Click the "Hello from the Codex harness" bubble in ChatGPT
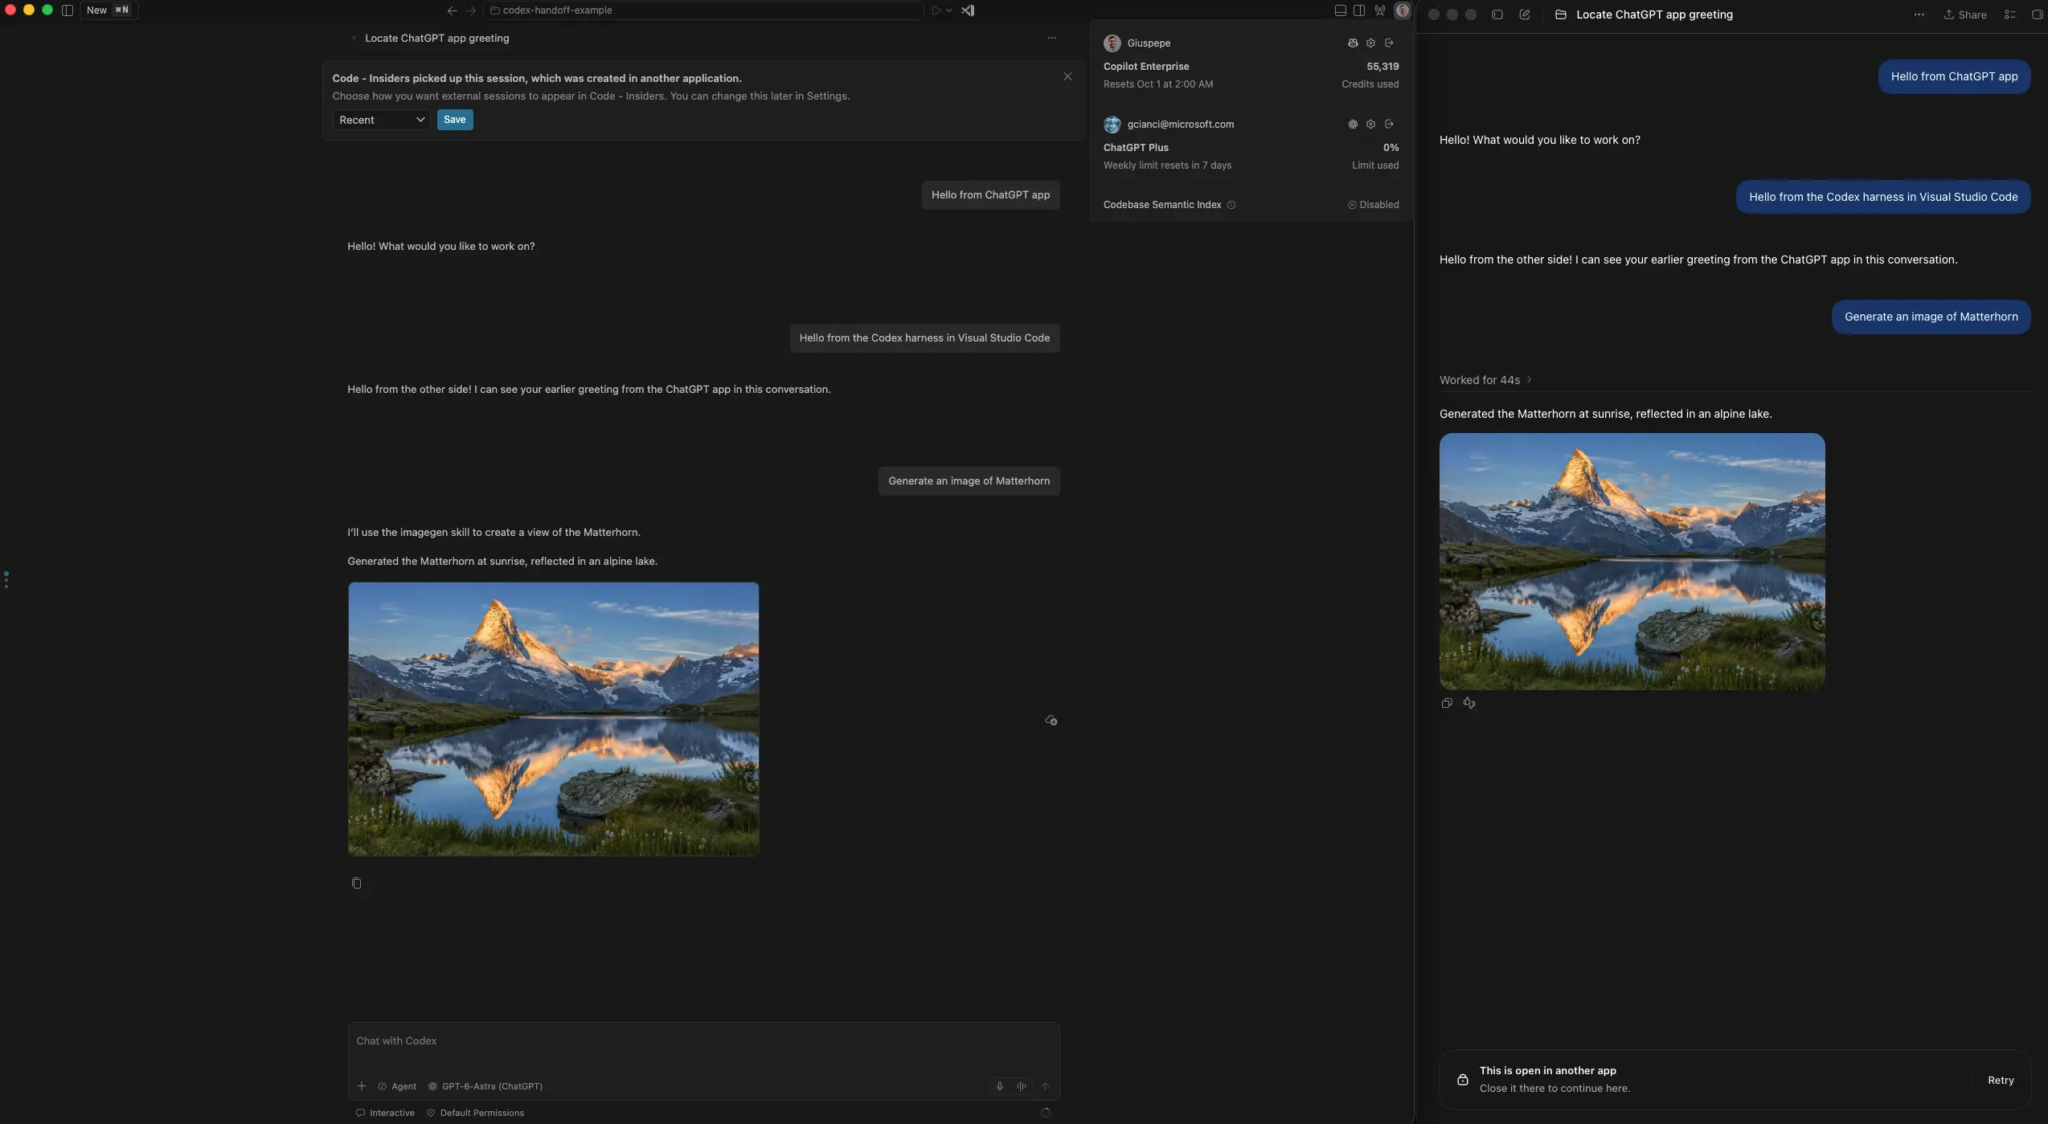The width and height of the screenshot is (2048, 1124). (1883, 197)
